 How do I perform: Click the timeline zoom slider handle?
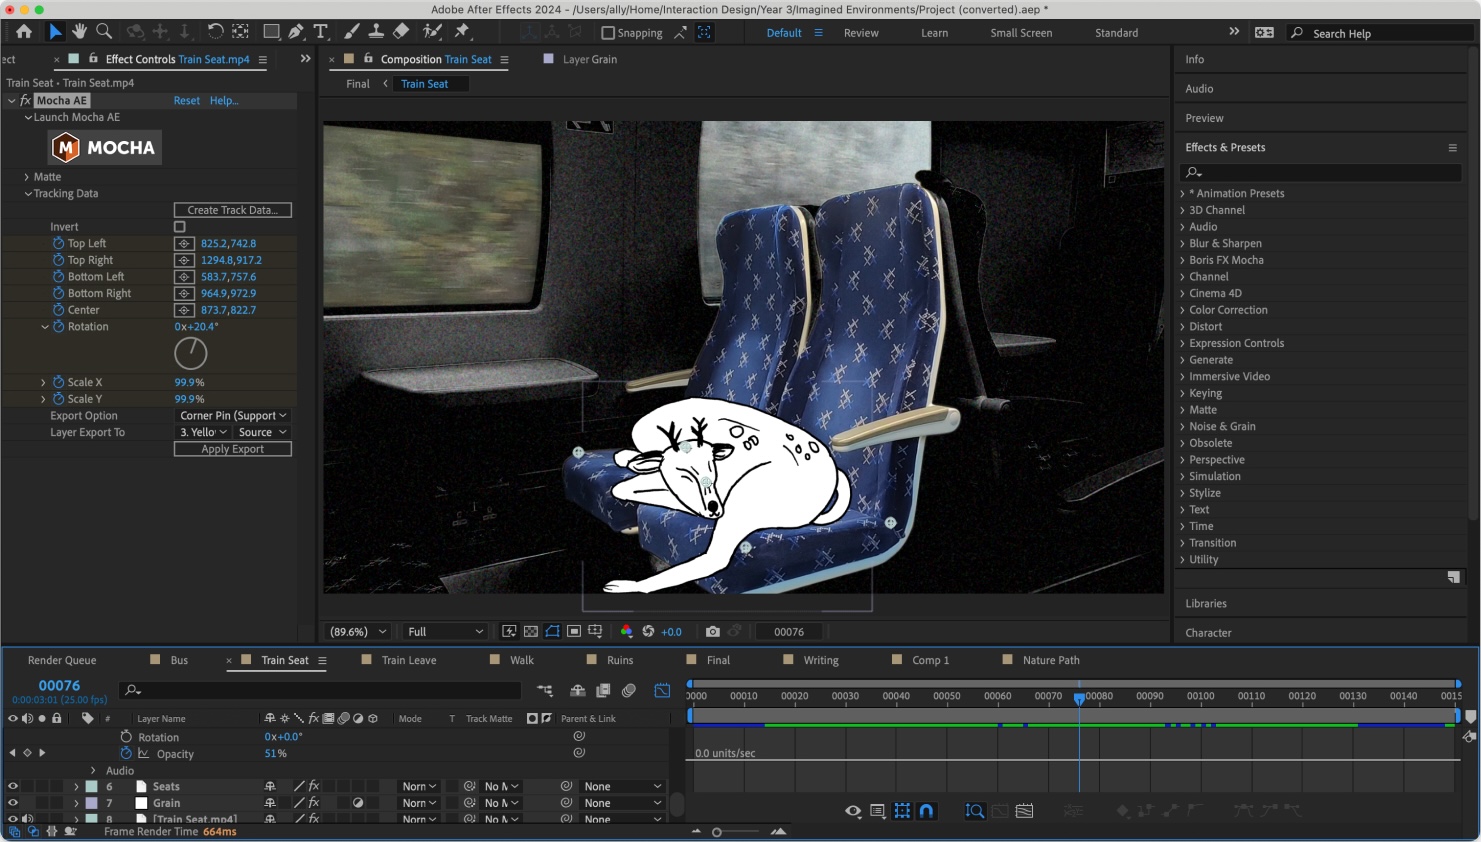[x=717, y=832]
